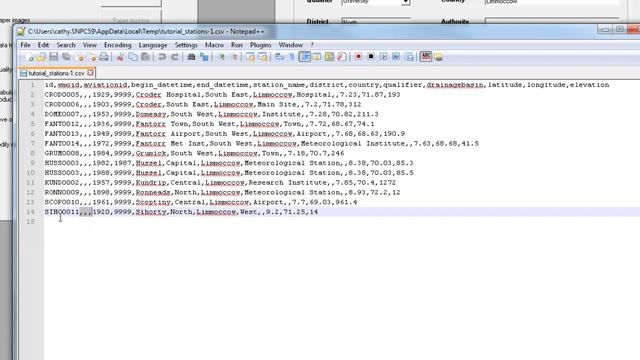The height and width of the screenshot is (360, 640).
Task: Open the View menu
Action: pyautogui.click(x=90, y=45)
